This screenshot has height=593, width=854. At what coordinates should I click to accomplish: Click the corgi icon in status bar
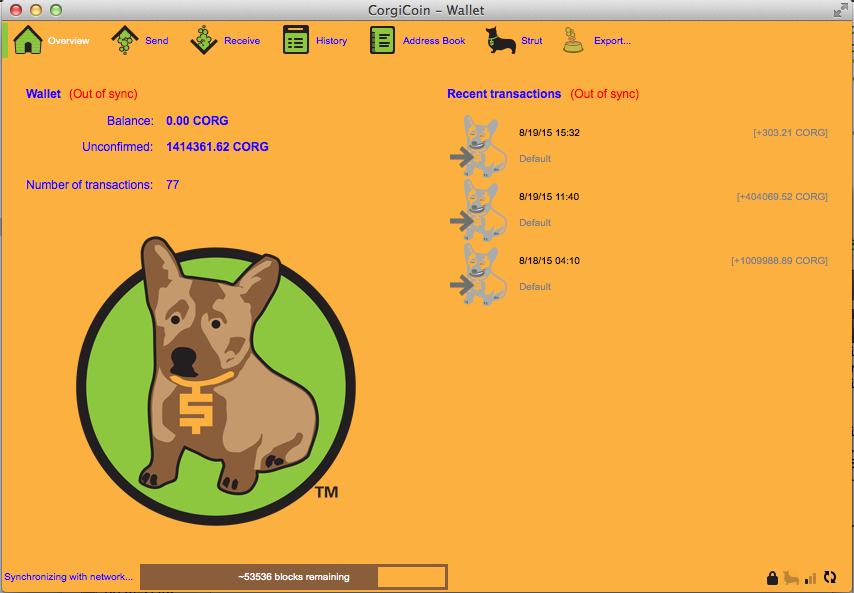791,578
